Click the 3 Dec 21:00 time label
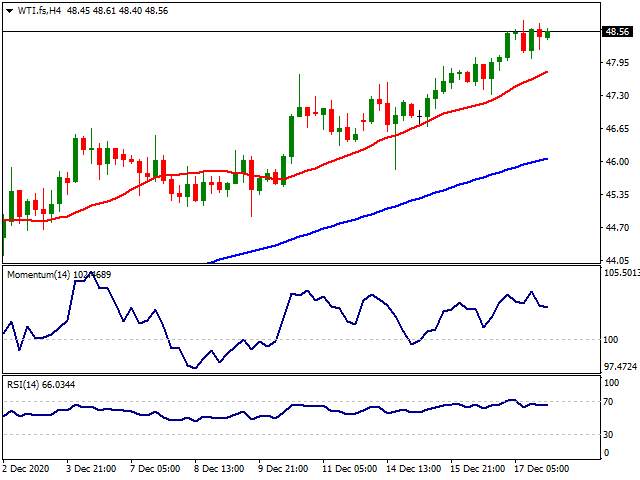Viewport: 640px width, 480px height. coord(91,469)
